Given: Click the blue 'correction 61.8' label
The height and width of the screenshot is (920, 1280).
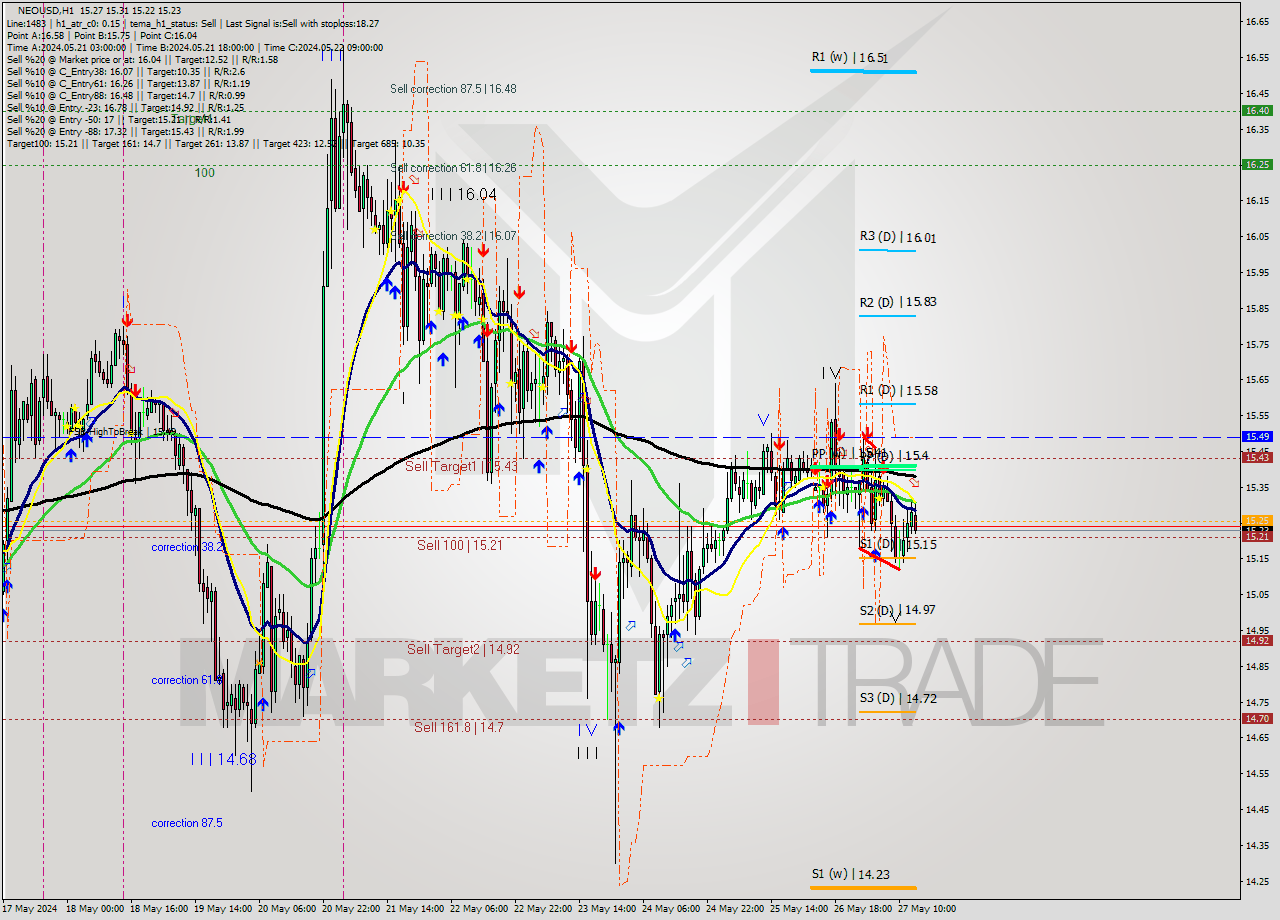Looking at the screenshot, I should click(x=187, y=680).
